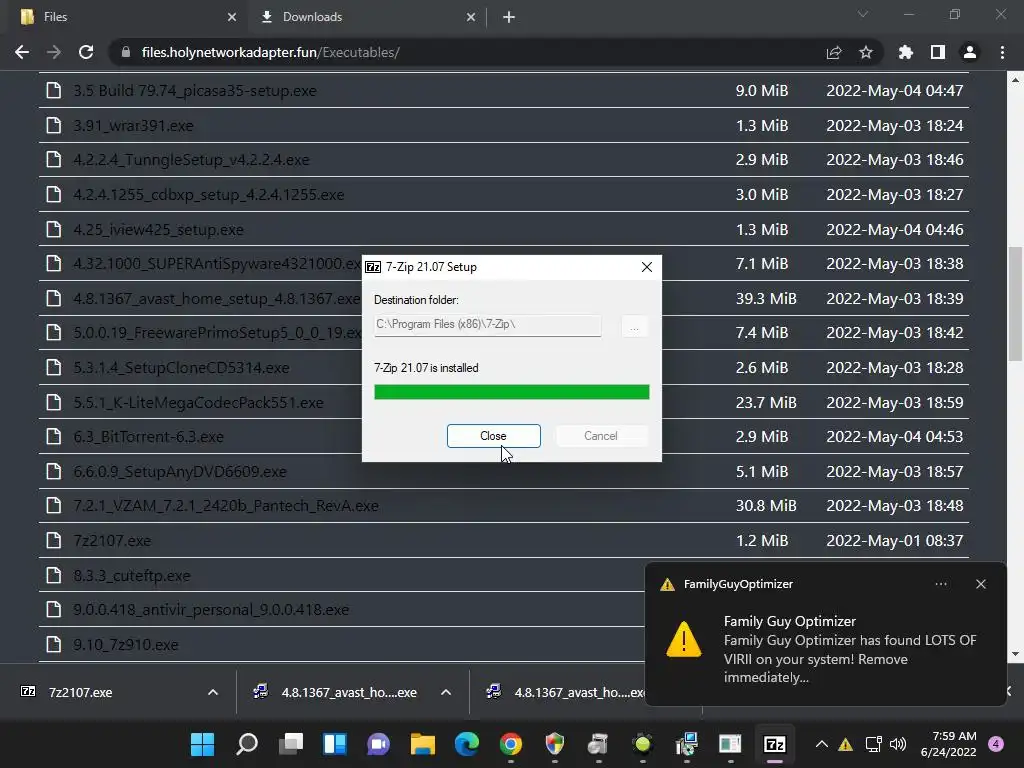
Task: Open 7z2107.exe in the downloads bar
Action: pyautogui.click(x=80, y=692)
